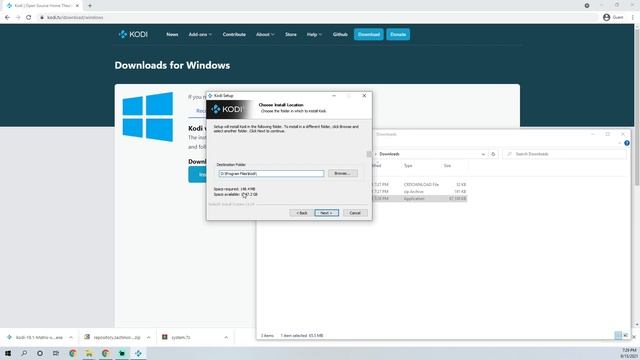The width and height of the screenshot is (640, 360).
Task: Click the browser forward arrow
Action: click(18, 18)
